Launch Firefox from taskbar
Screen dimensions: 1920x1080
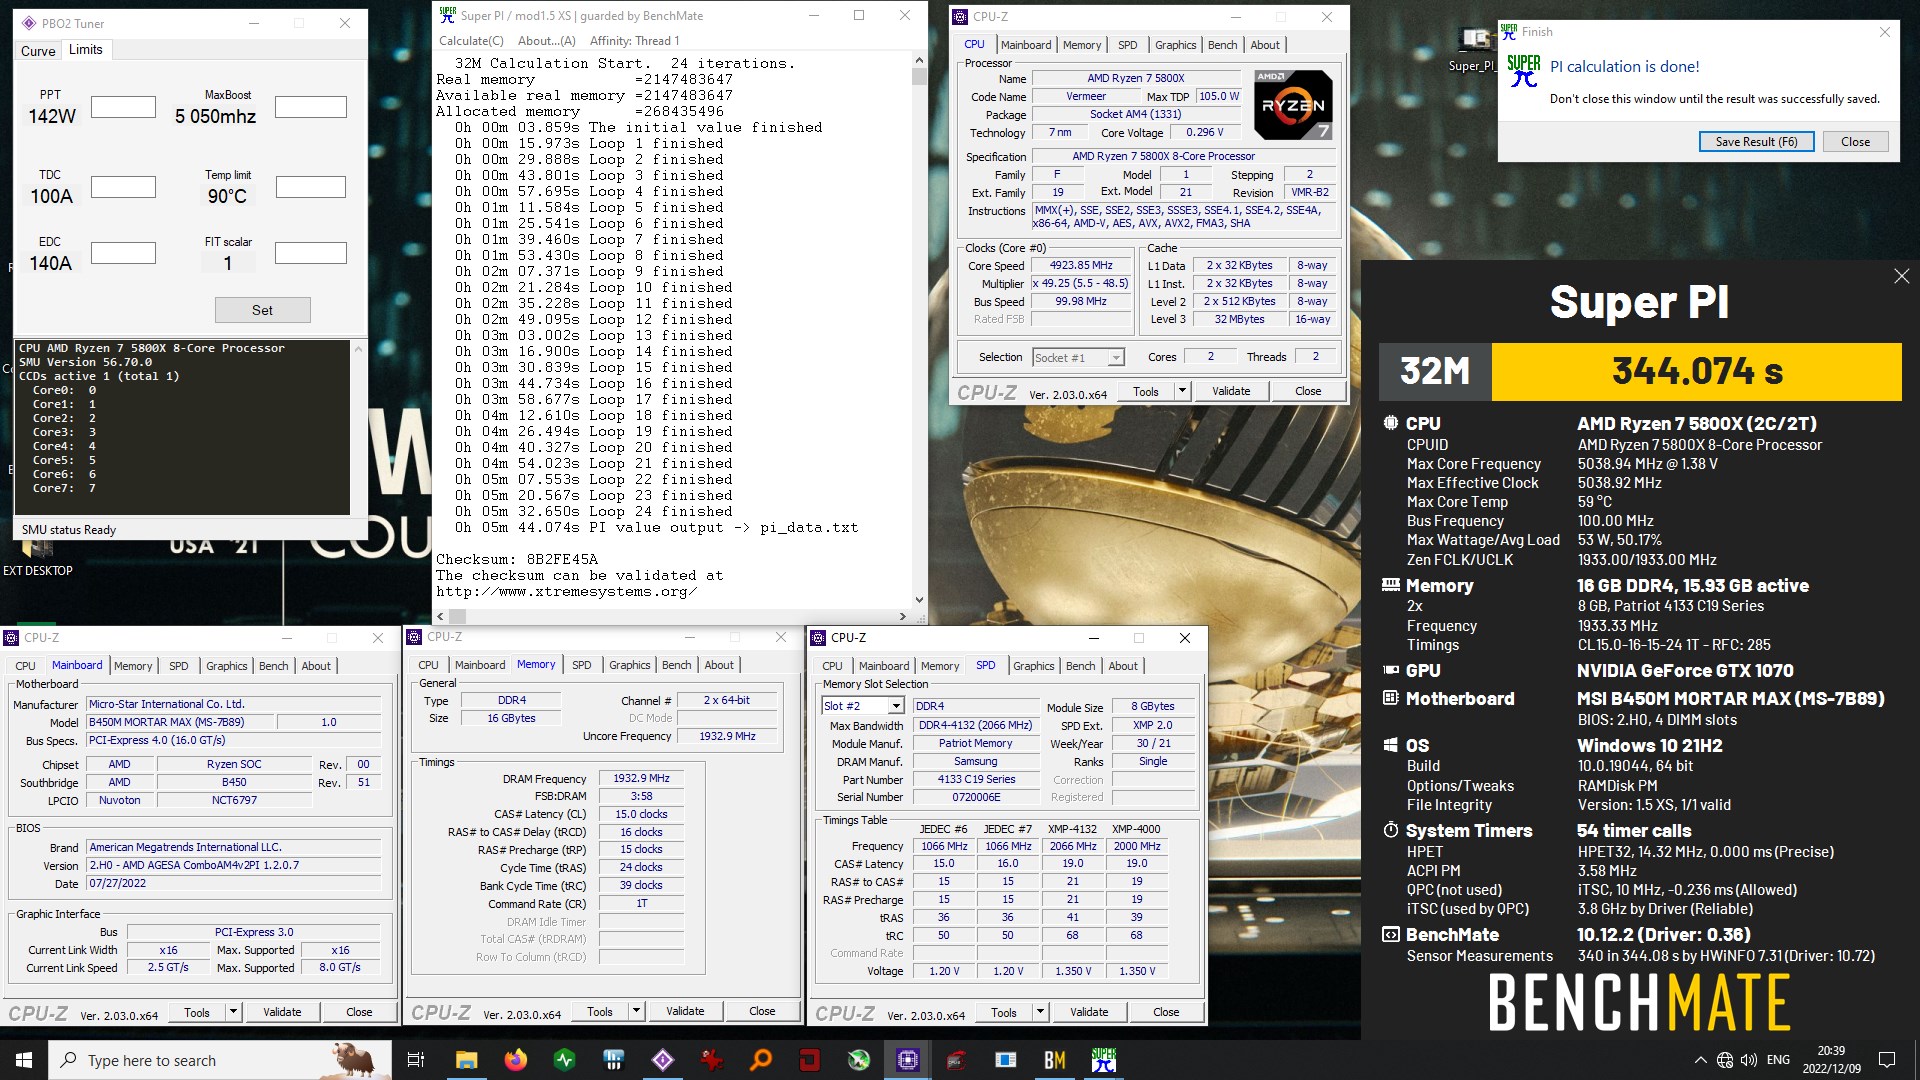[x=515, y=1060]
